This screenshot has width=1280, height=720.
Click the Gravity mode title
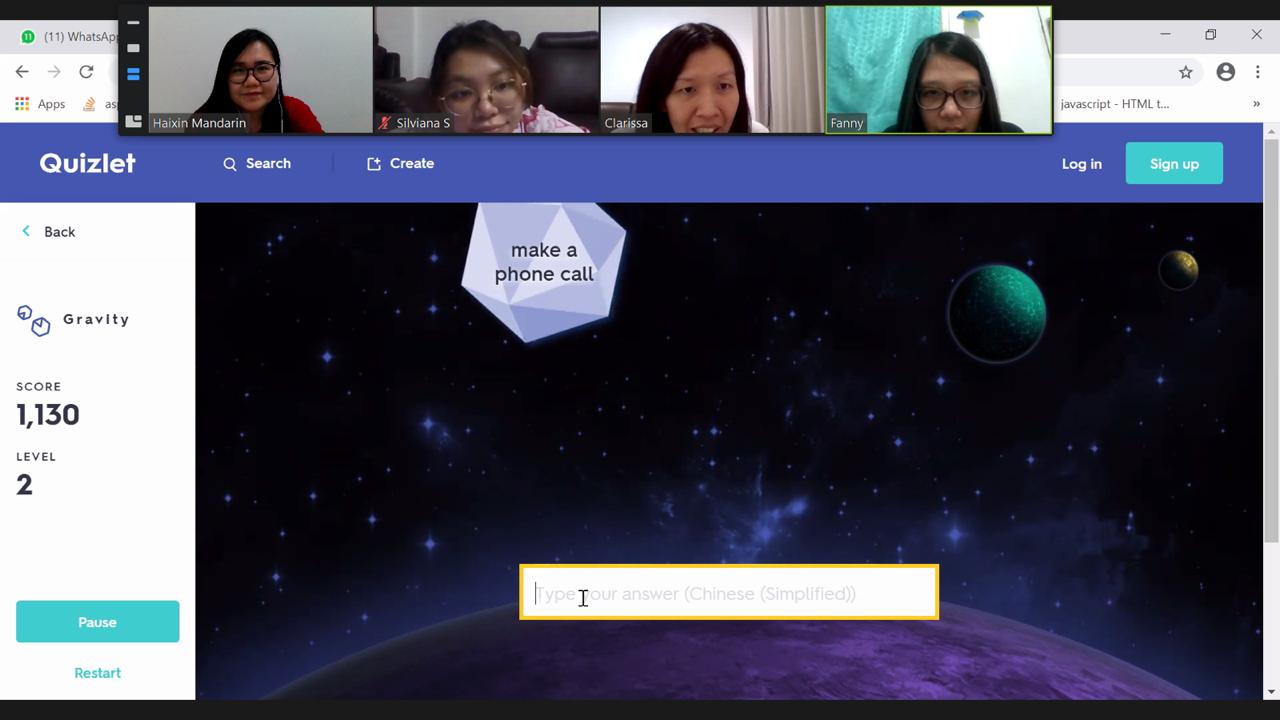point(96,320)
